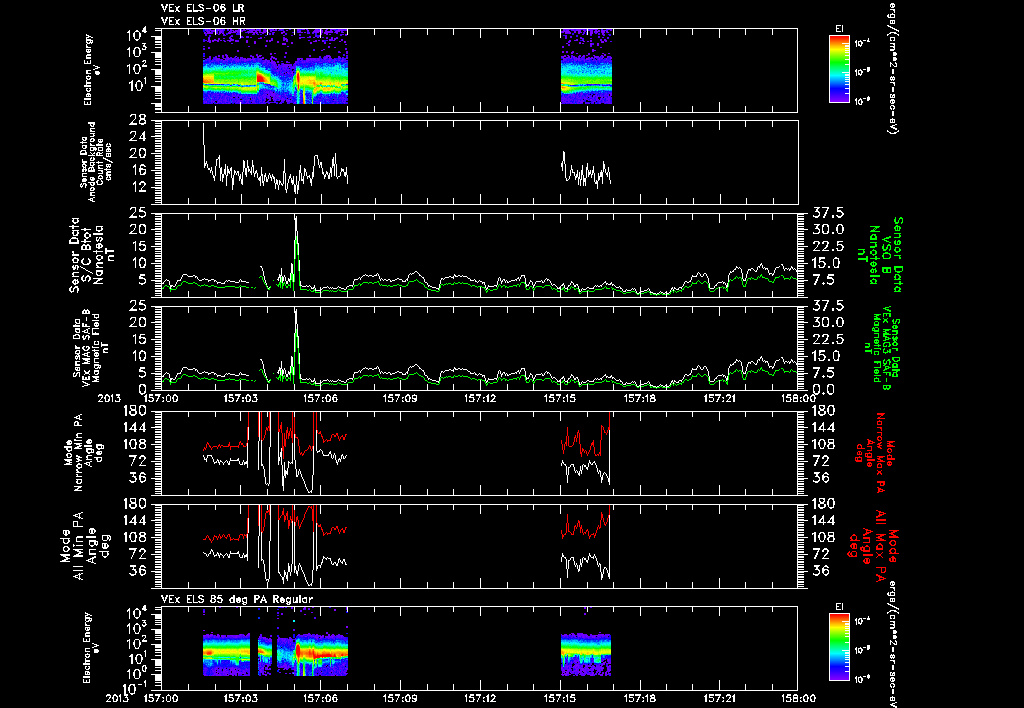Click the 'VEx ELS-06 HR' plot title
The height and width of the screenshot is (708, 1024).
click(x=202, y=21)
